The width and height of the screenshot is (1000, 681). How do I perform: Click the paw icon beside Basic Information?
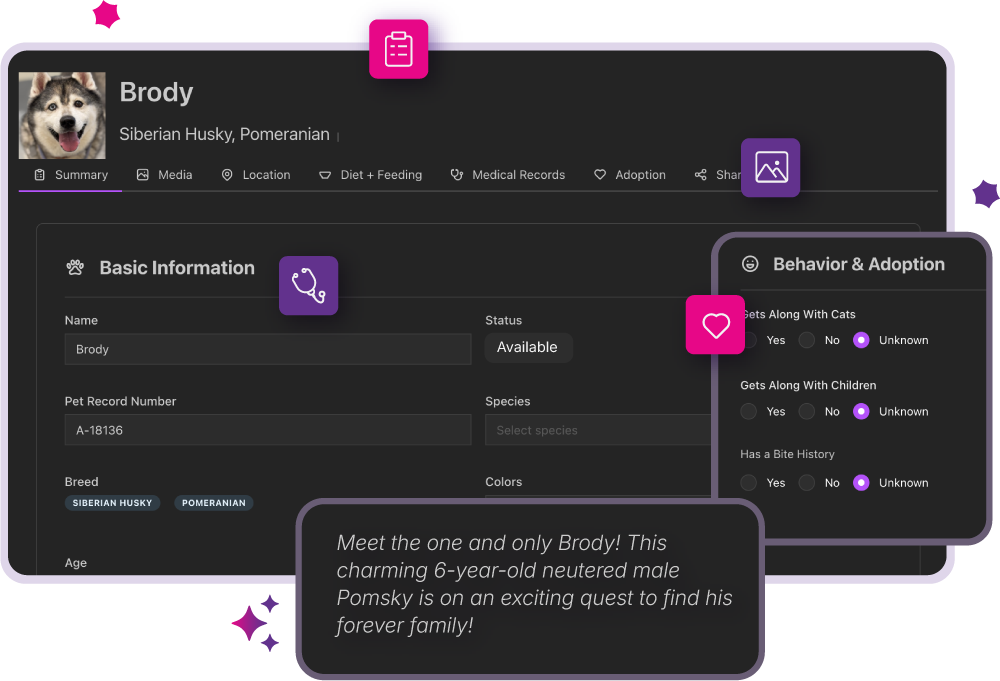click(75, 267)
